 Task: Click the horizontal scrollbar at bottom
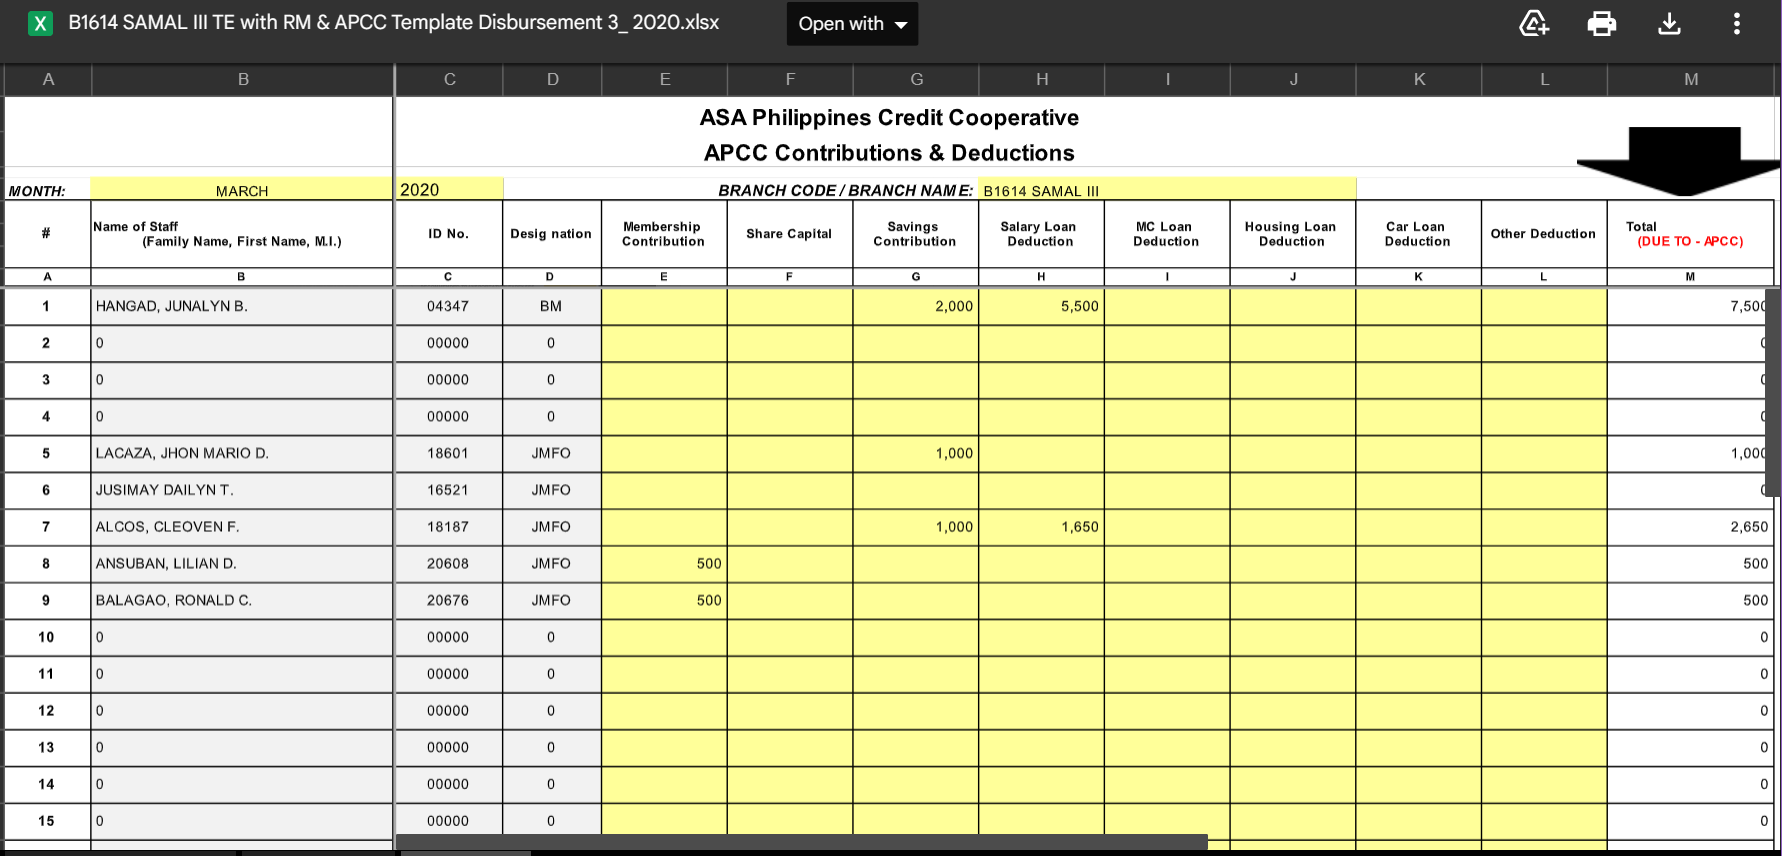(801, 843)
